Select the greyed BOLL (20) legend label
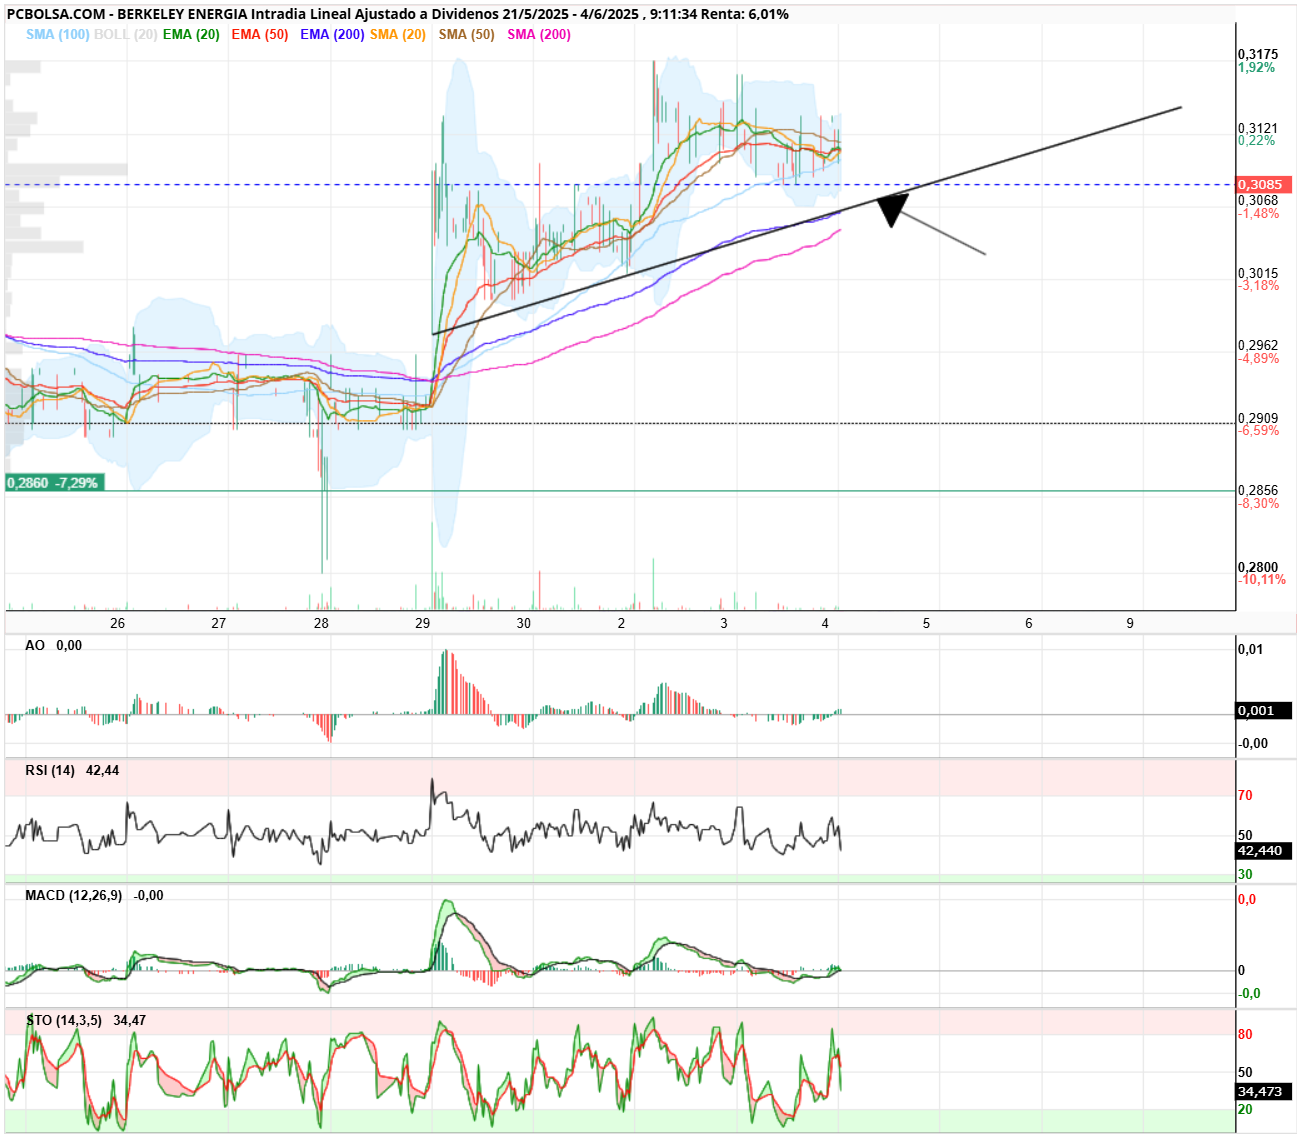 [126, 34]
